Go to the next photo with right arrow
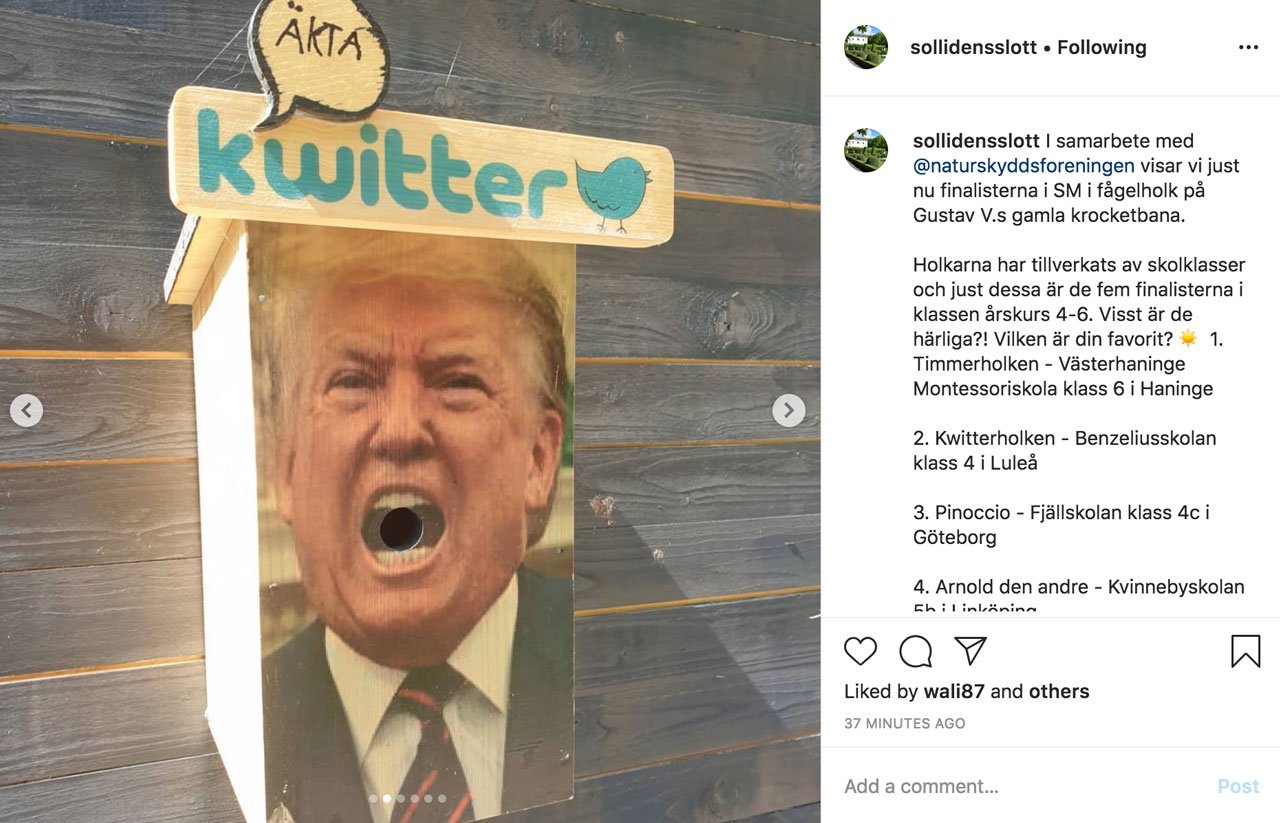1280x823 pixels. click(x=788, y=410)
